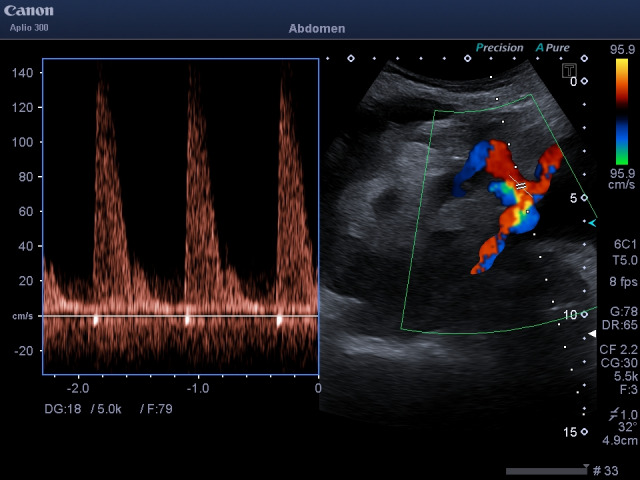Click the sample gate size icon beside 1.0
This screenshot has width=640, height=480.
(x=610, y=414)
